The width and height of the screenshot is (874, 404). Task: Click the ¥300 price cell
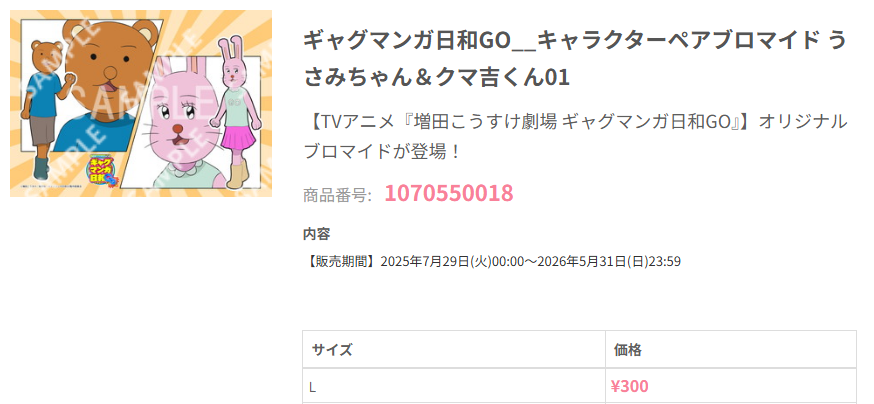coord(731,386)
